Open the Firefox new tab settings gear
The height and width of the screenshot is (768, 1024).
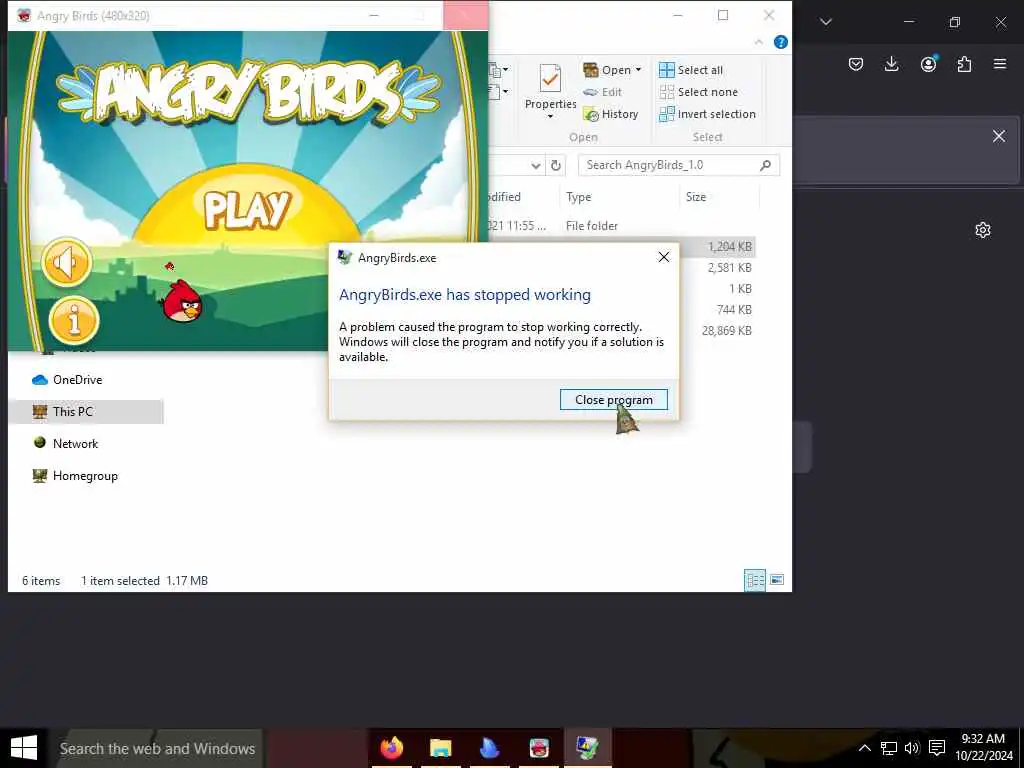(x=982, y=230)
